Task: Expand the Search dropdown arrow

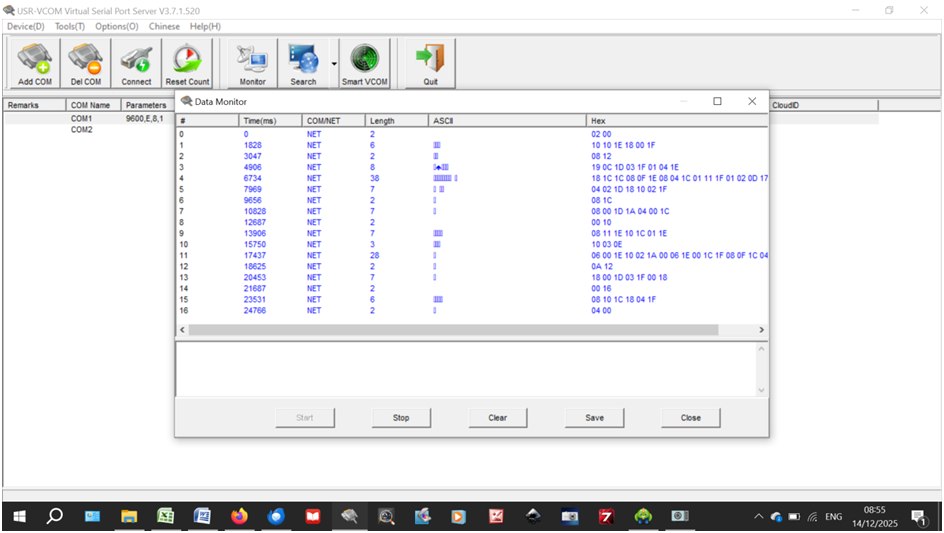Action: [x=333, y=64]
